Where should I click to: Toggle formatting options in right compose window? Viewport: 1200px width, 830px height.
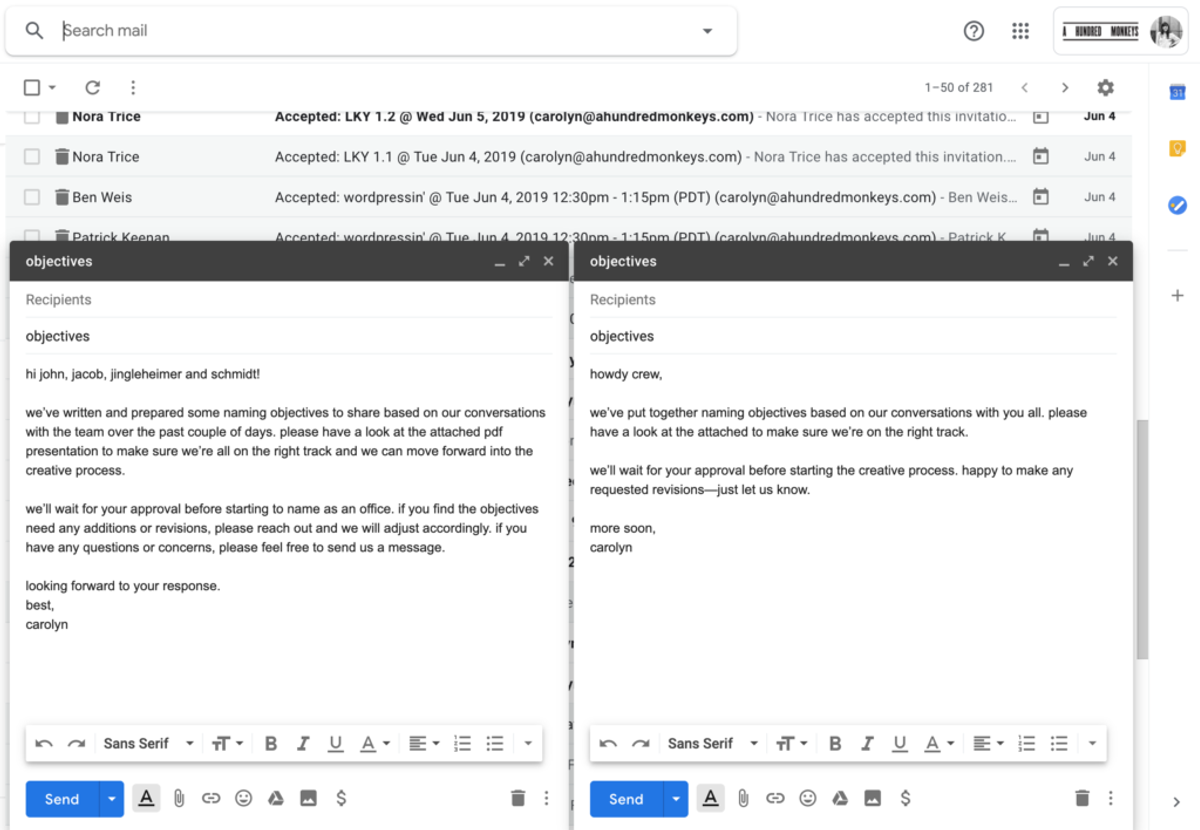point(710,798)
